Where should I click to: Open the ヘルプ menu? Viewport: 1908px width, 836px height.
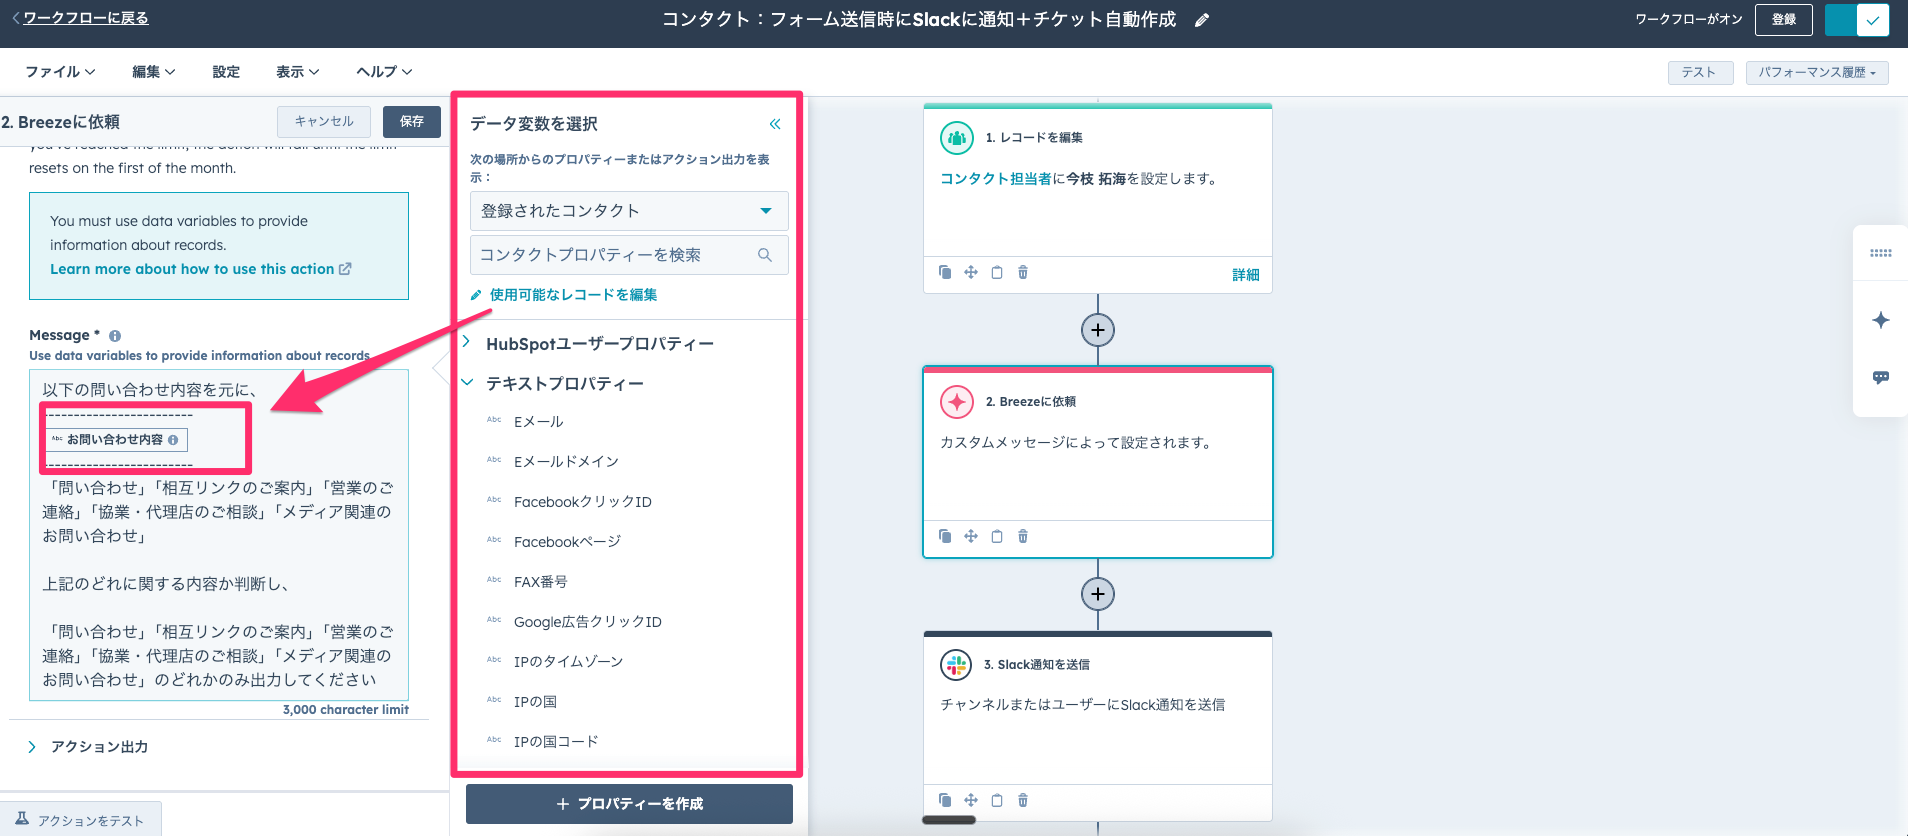pyautogui.click(x=384, y=72)
